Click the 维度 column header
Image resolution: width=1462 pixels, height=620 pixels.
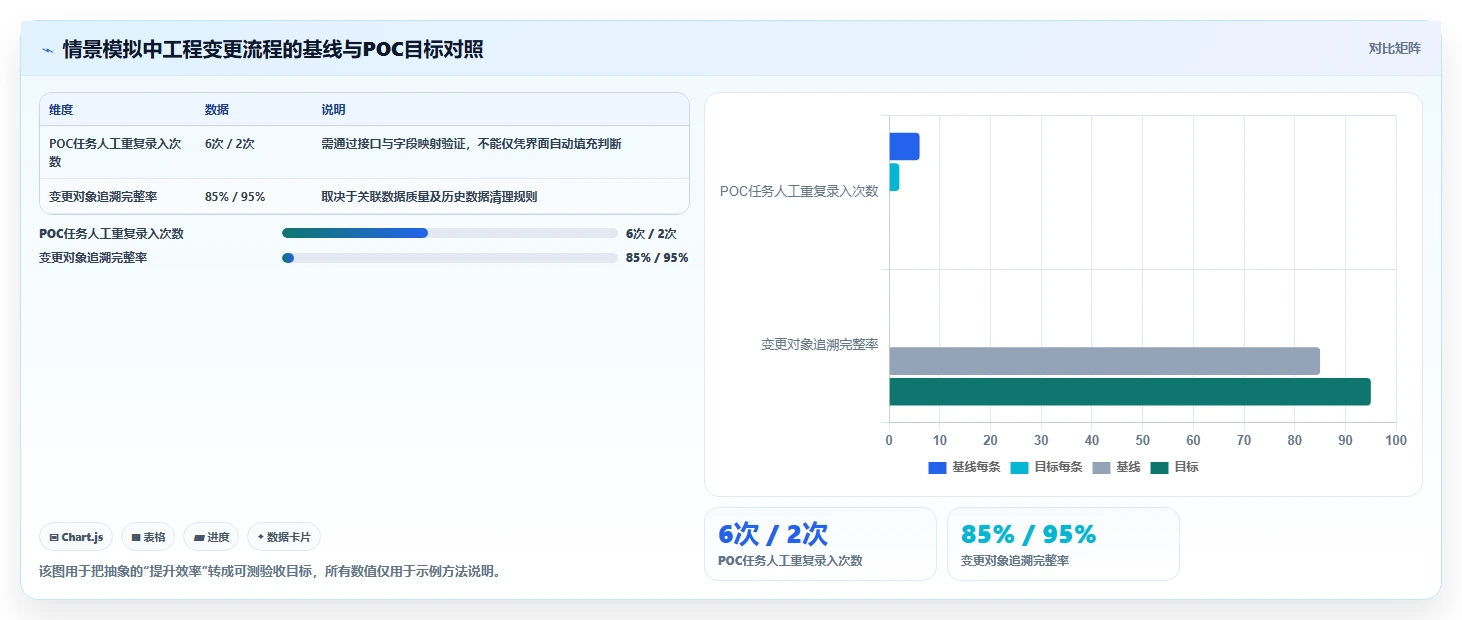click(61, 110)
